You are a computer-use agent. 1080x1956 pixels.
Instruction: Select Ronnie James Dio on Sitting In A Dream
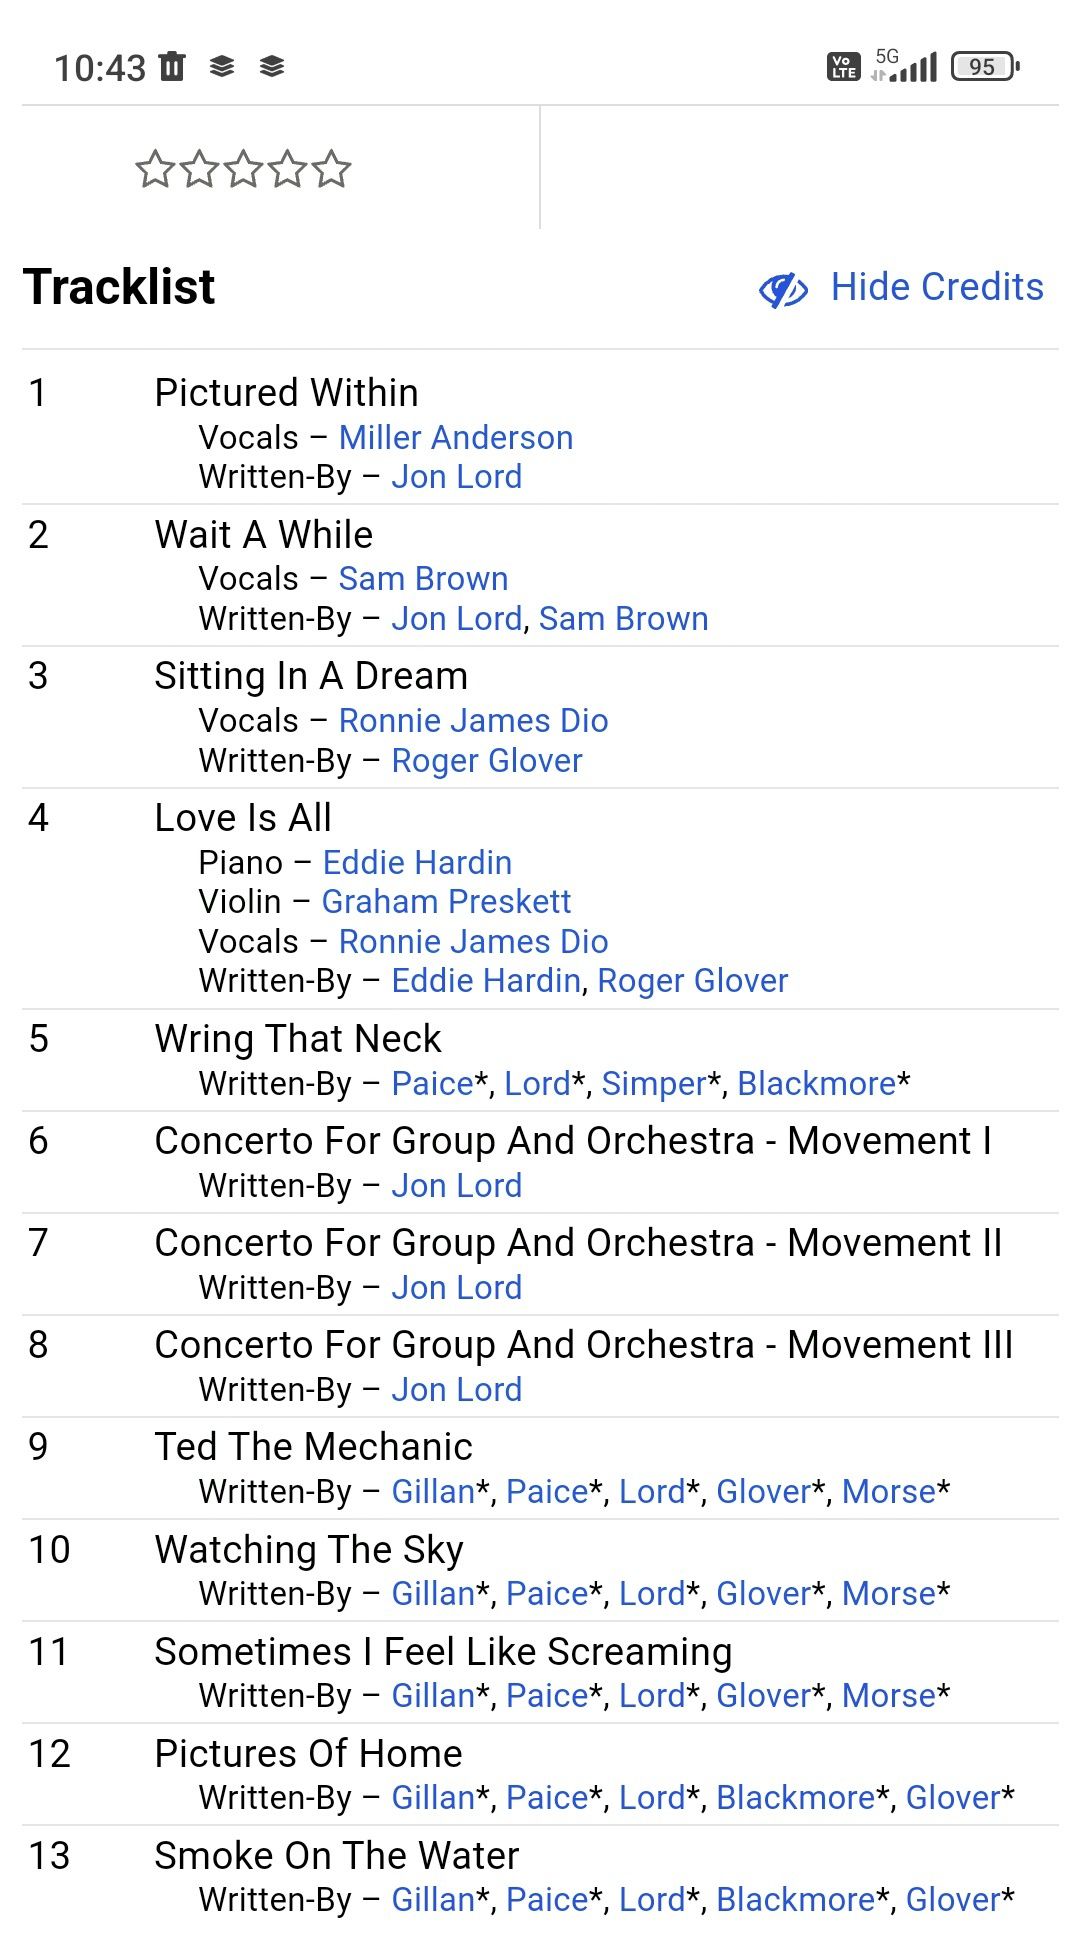point(473,721)
